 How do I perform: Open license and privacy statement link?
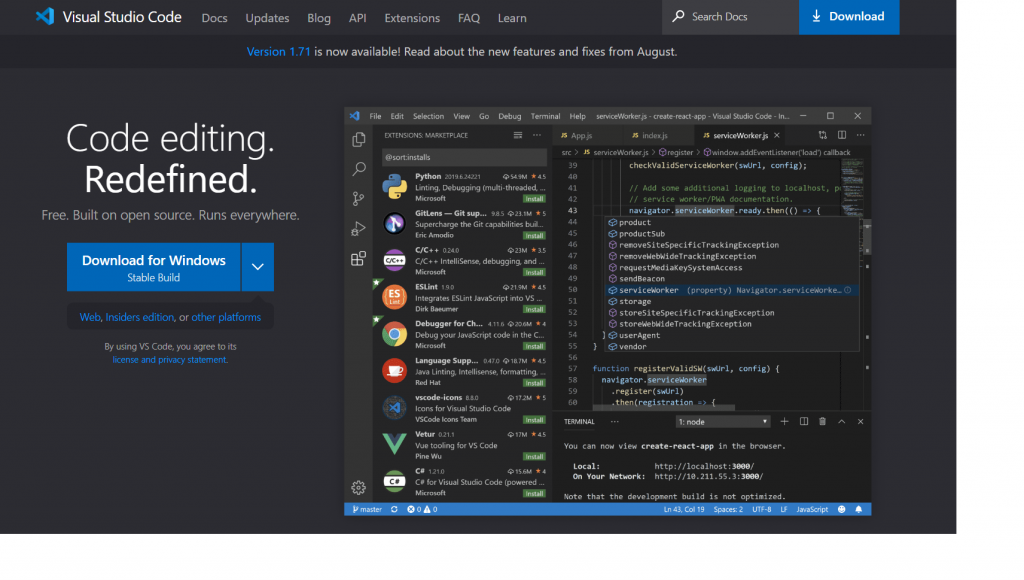[170, 360]
